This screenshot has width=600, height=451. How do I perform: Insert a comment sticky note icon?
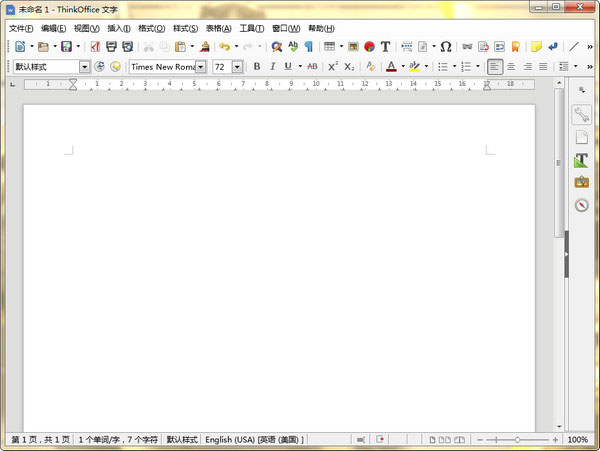pos(536,47)
